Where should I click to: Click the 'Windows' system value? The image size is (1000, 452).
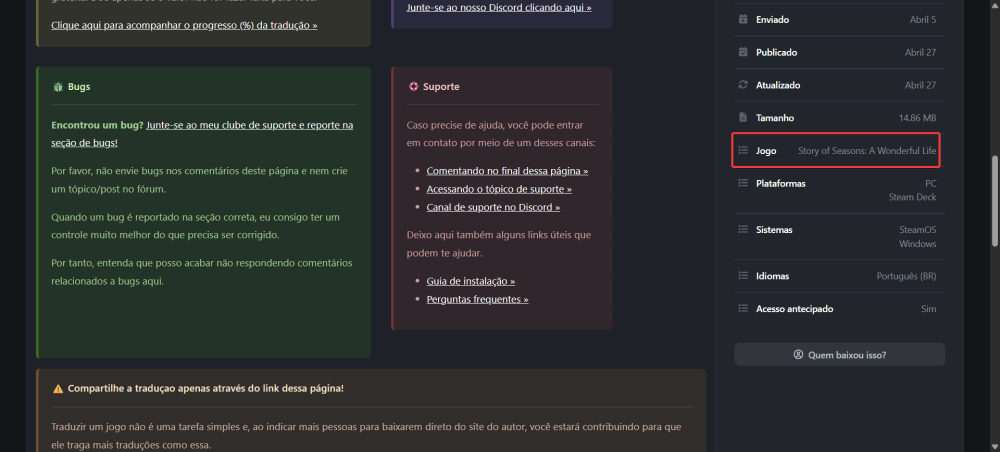point(918,244)
